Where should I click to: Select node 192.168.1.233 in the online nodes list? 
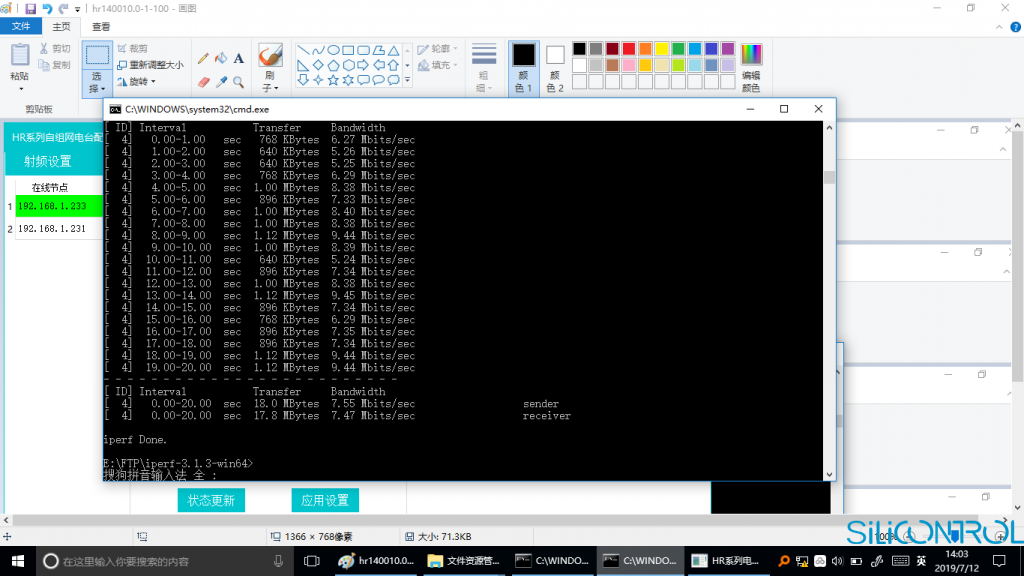59,206
